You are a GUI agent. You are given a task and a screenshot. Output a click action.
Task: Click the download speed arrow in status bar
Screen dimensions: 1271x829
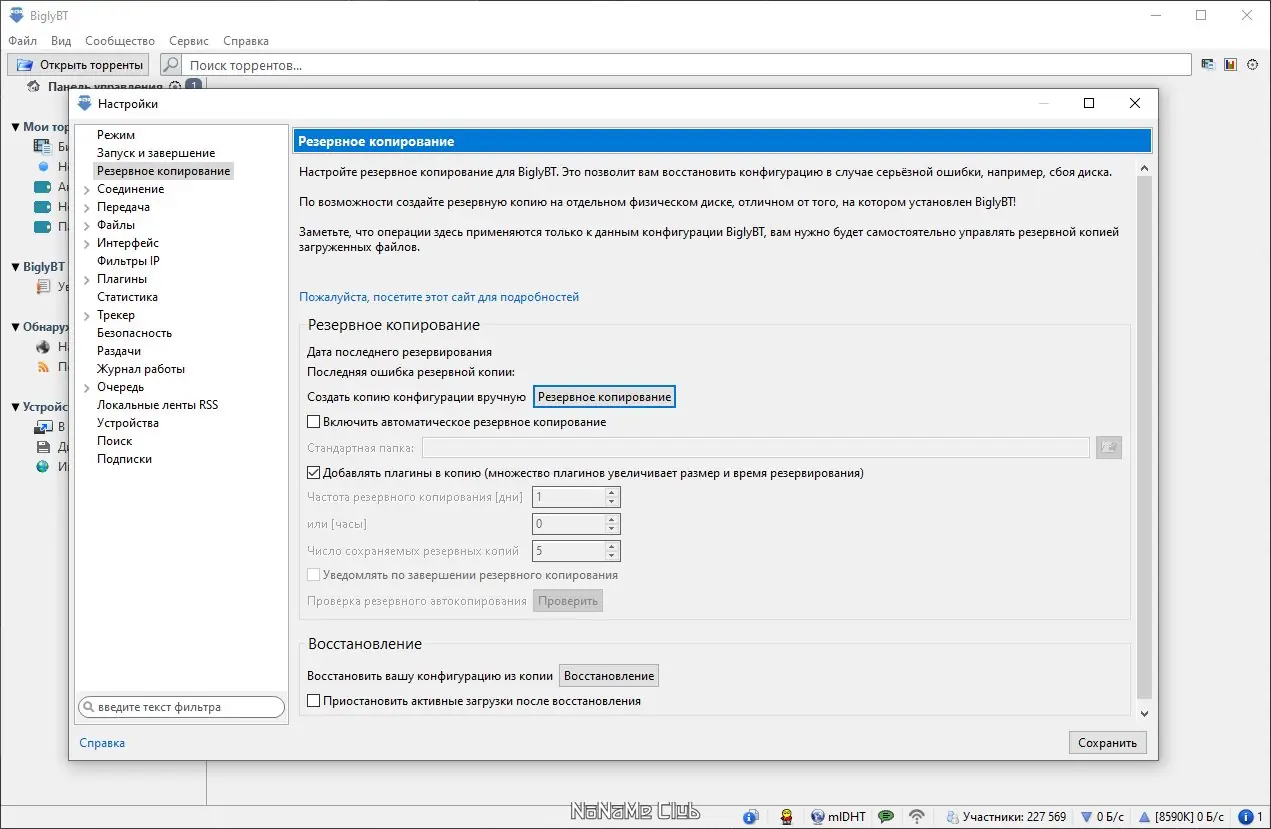pyautogui.click(x=1087, y=817)
